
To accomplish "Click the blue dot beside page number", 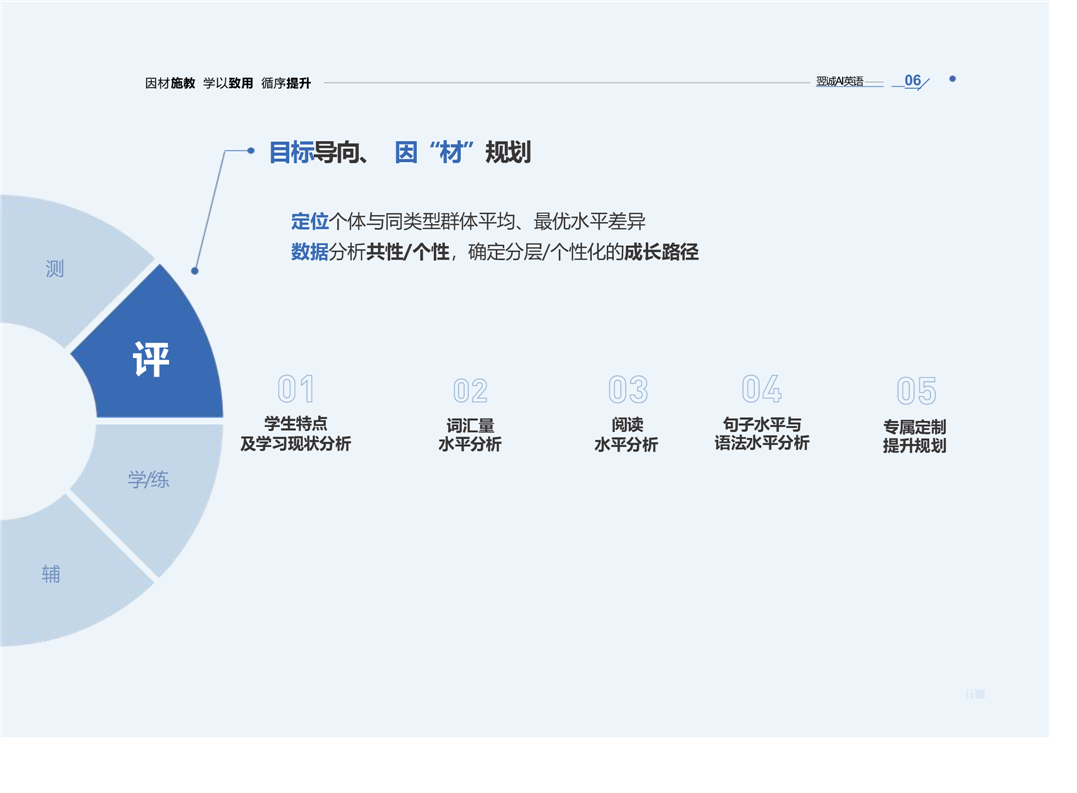I will pos(952,79).
